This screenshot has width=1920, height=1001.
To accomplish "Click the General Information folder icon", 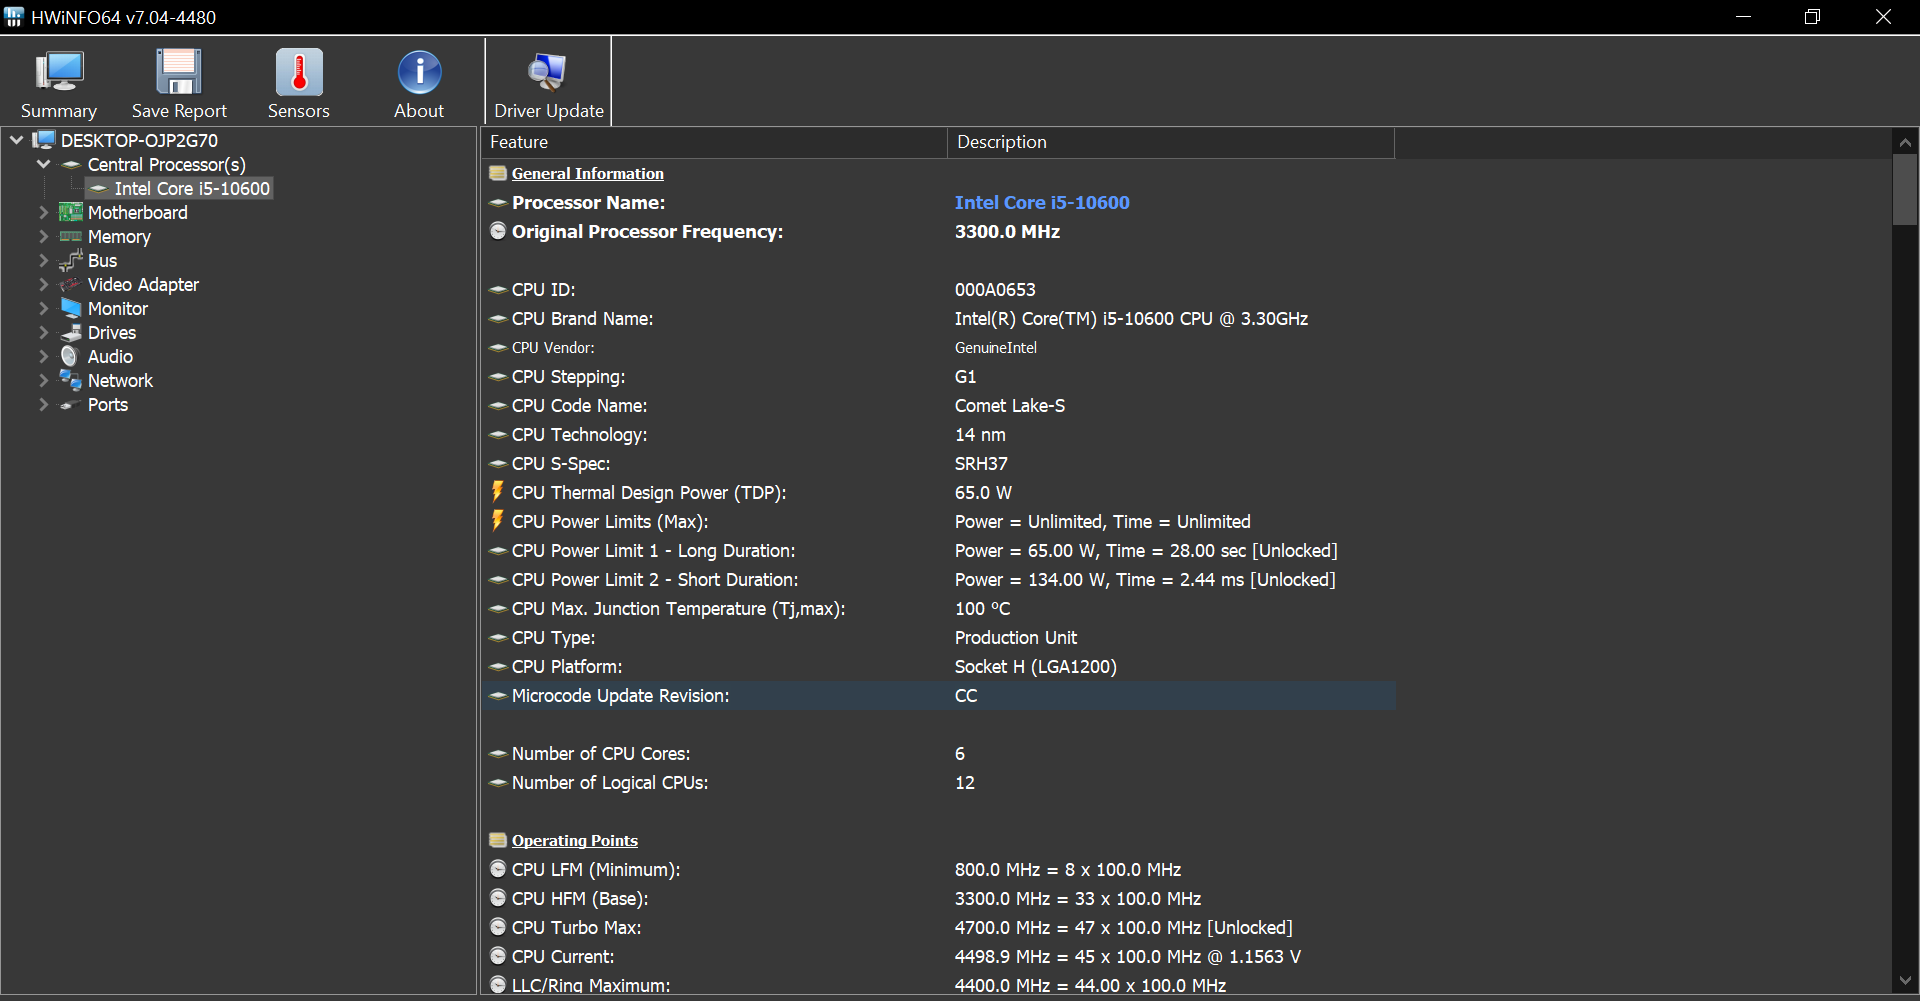I will coord(498,173).
